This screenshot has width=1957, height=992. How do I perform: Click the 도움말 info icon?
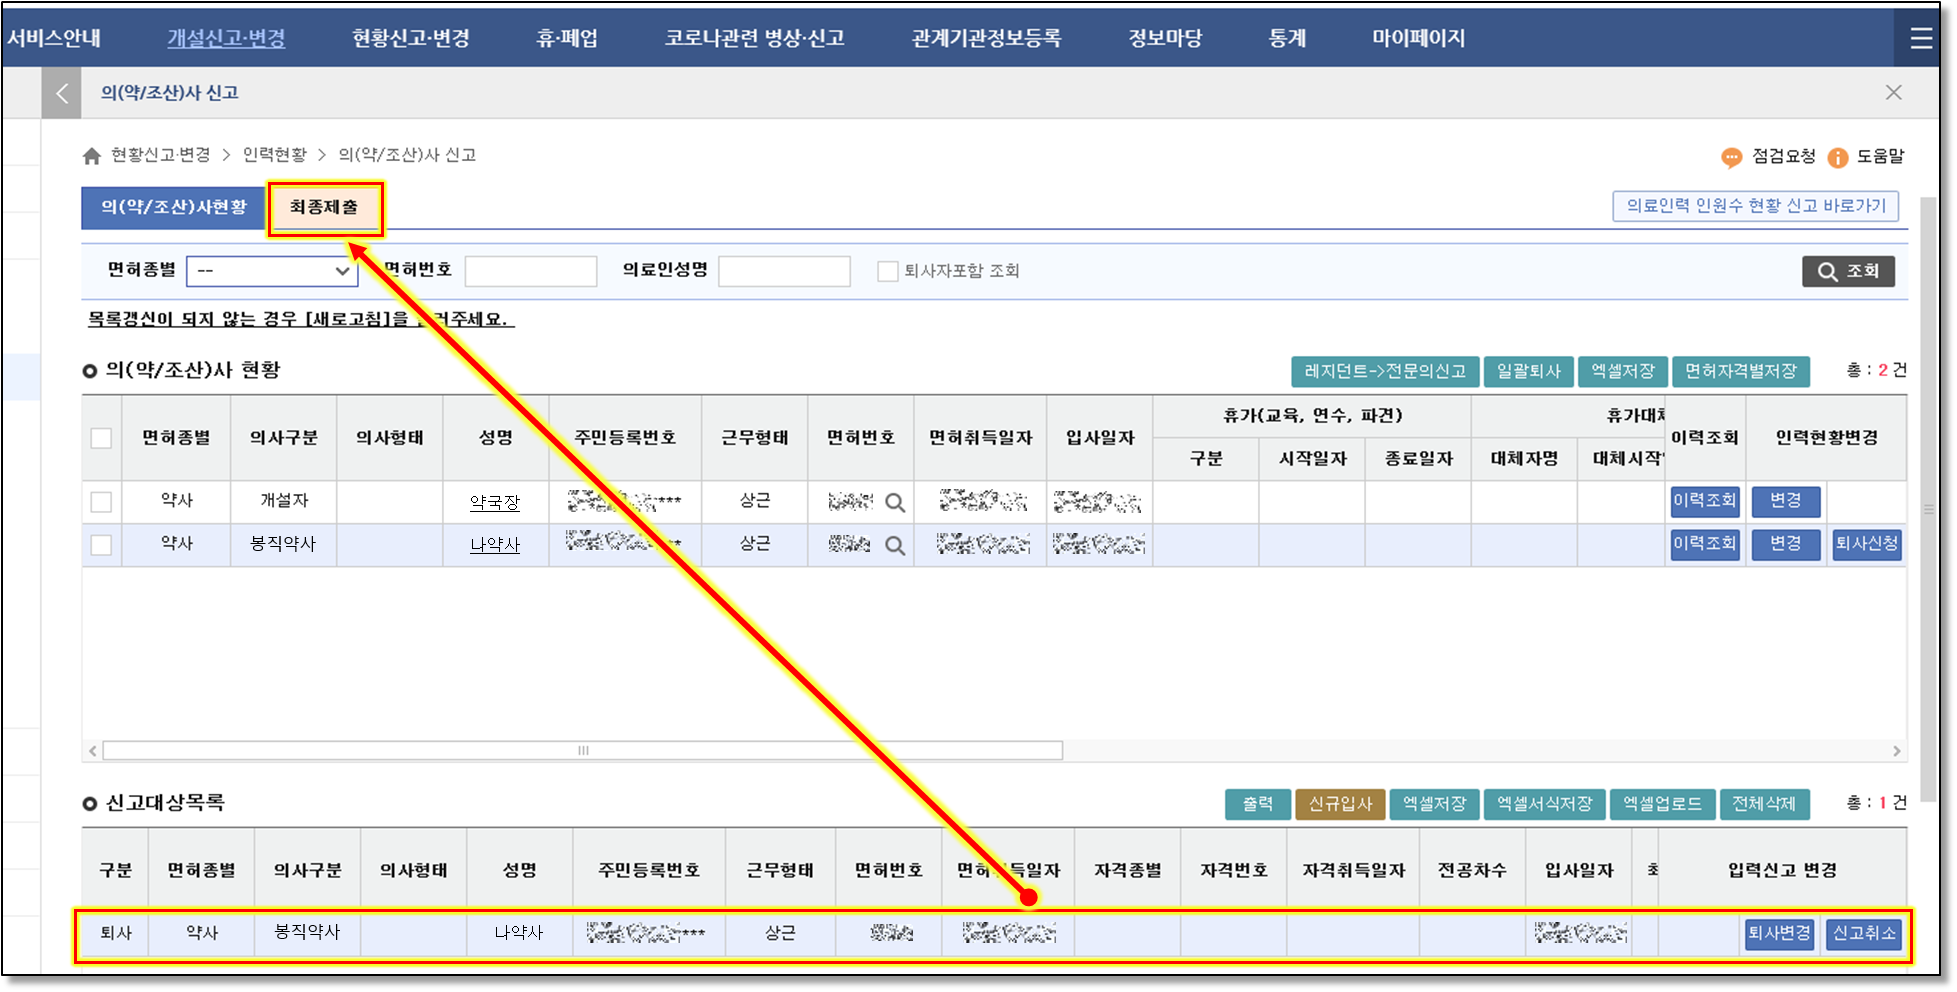click(1837, 157)
